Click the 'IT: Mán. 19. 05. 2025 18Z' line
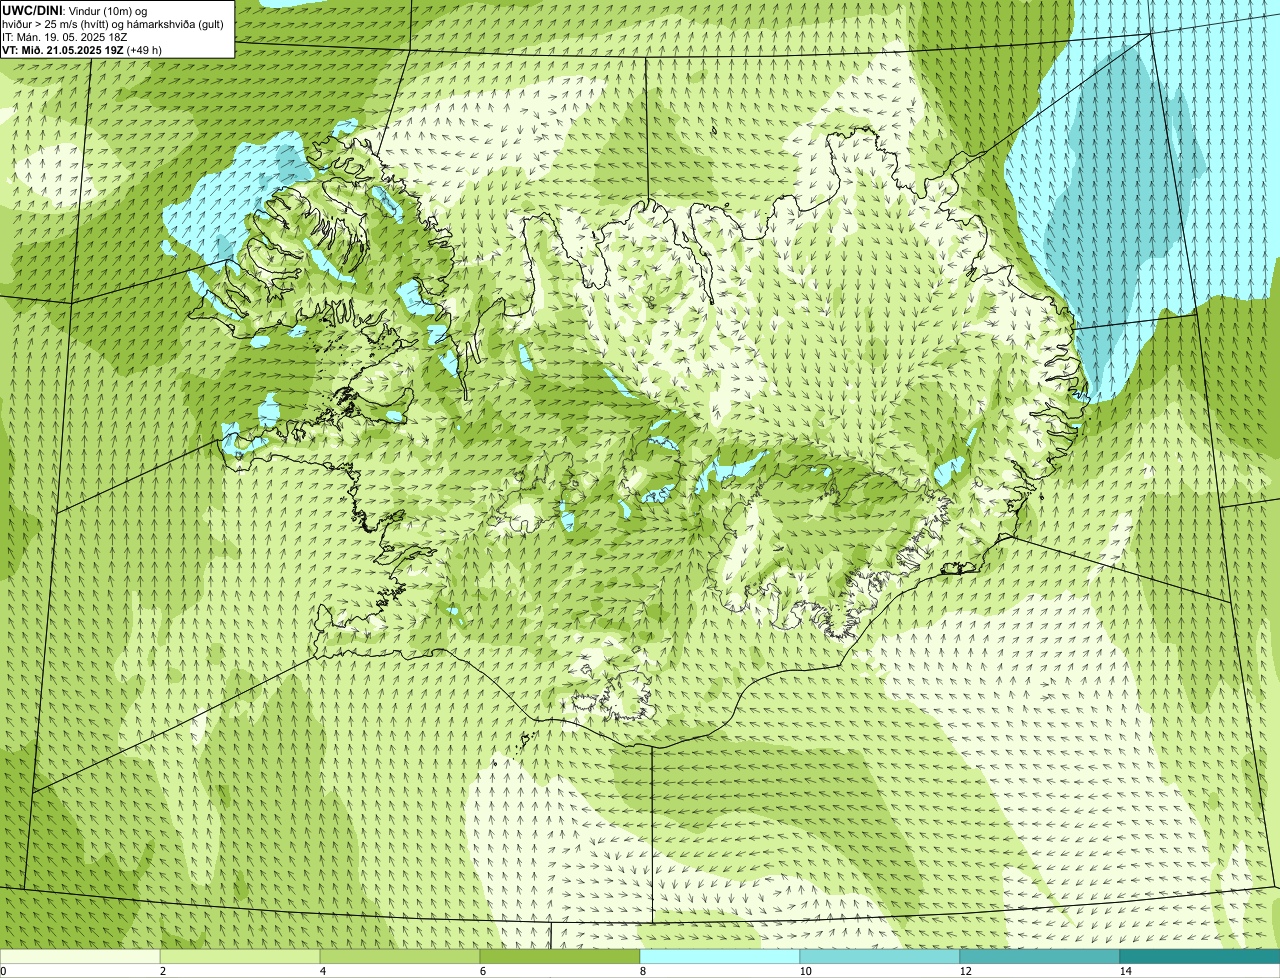Image resolution: width=1280 pixels, height=978 pixels. coord(67,36)
